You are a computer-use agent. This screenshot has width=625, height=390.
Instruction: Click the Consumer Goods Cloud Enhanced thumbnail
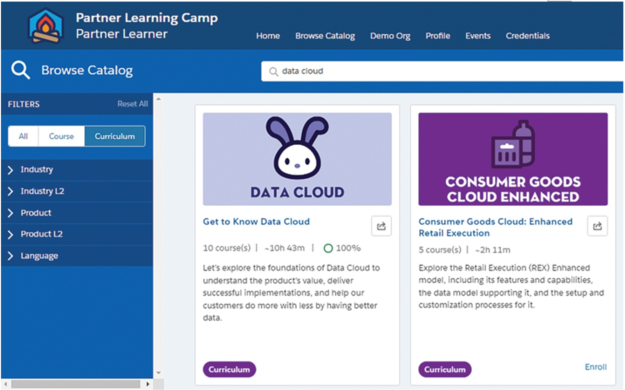[x=513, y=159]
